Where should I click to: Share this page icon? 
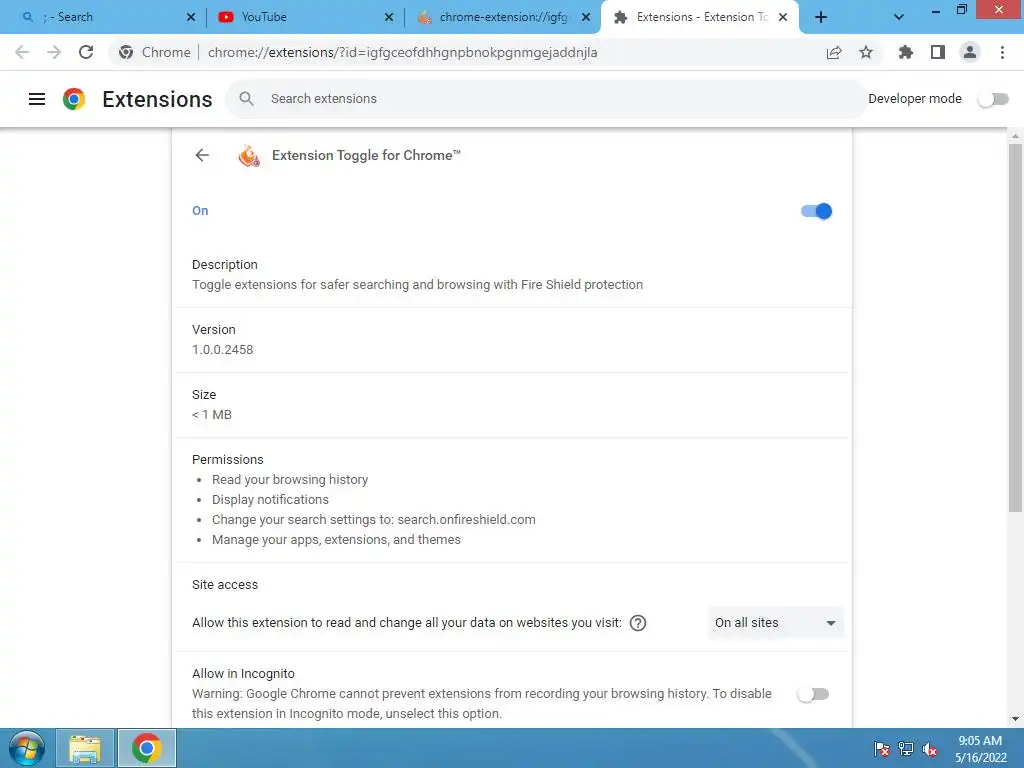click(834, 52)
